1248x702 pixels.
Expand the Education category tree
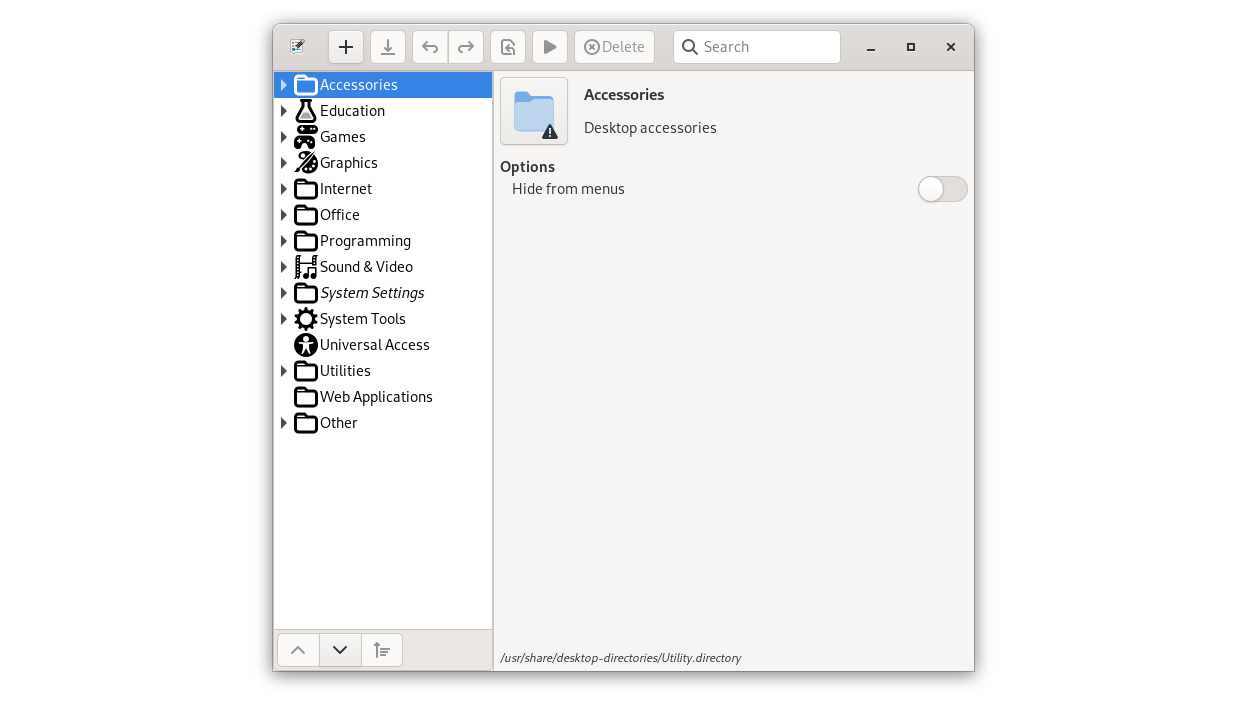coord(284,111)
